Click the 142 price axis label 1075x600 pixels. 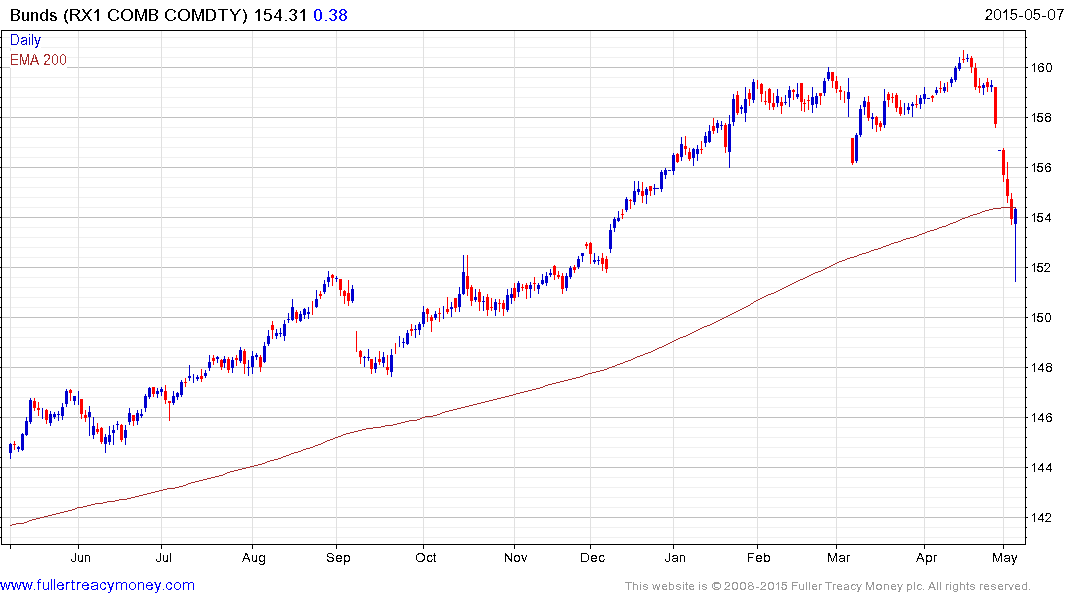click(1042, 518)
